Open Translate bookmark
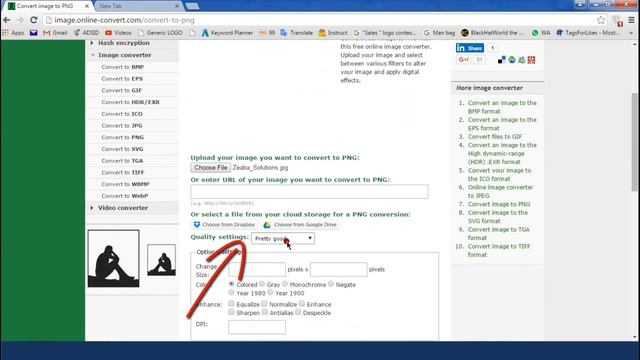 pos(297,33)
